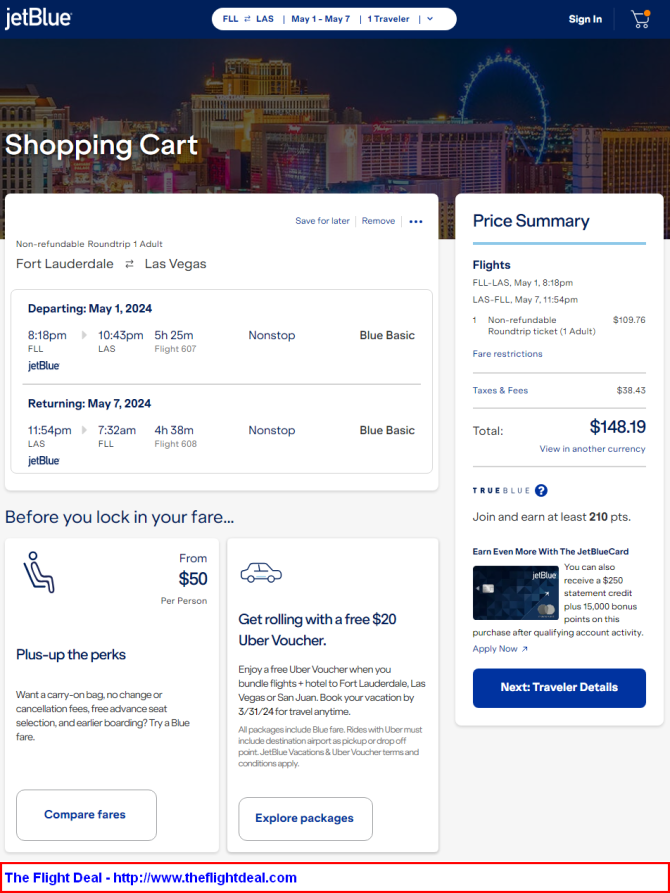670x893 pixels.
Task: Click Compare fares button
Action: [86, 814]
